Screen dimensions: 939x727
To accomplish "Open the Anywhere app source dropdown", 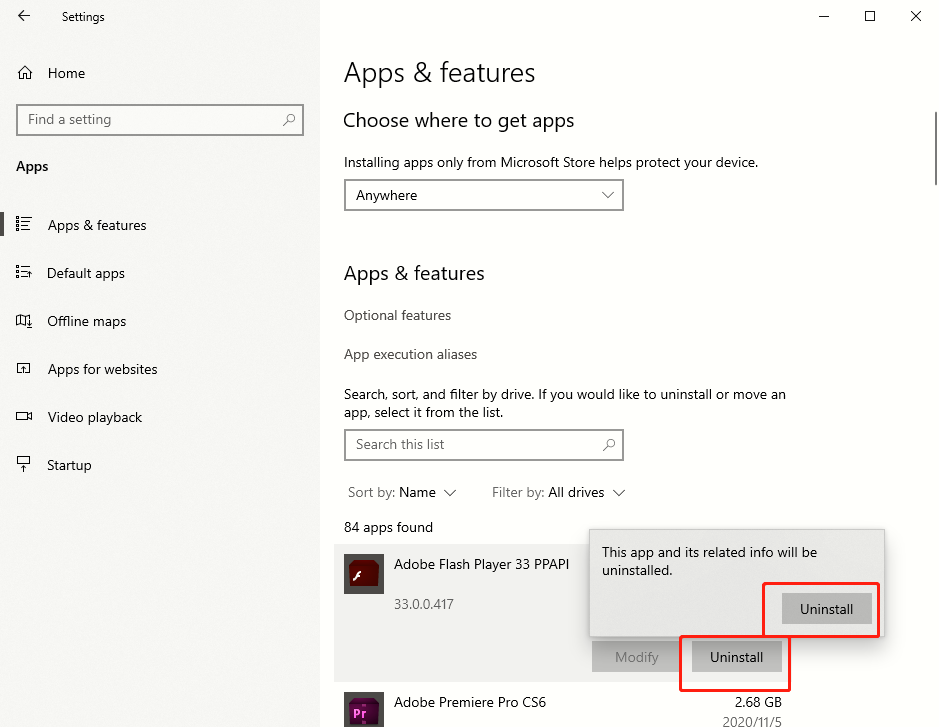I will click(484, 195).
